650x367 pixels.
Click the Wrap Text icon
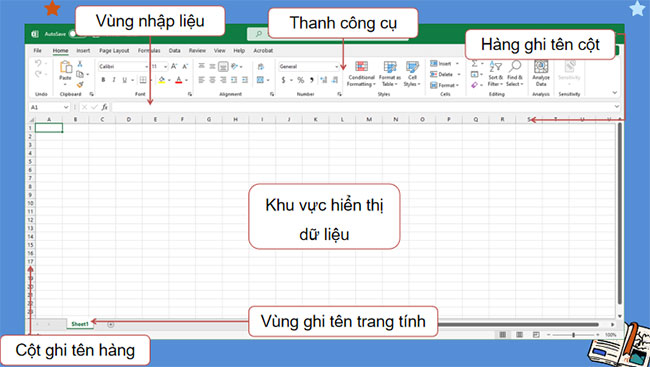pyautogui.click(x=261, y=66)
